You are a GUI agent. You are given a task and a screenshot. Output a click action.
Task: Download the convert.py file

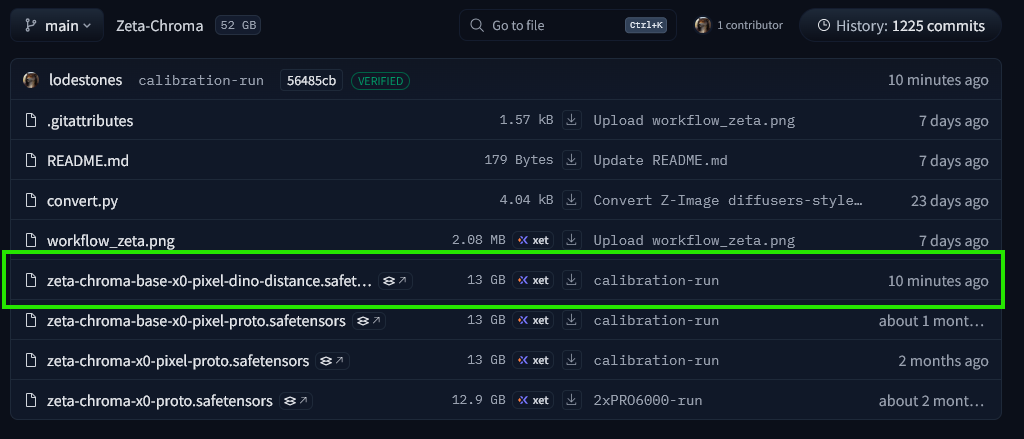572,200
